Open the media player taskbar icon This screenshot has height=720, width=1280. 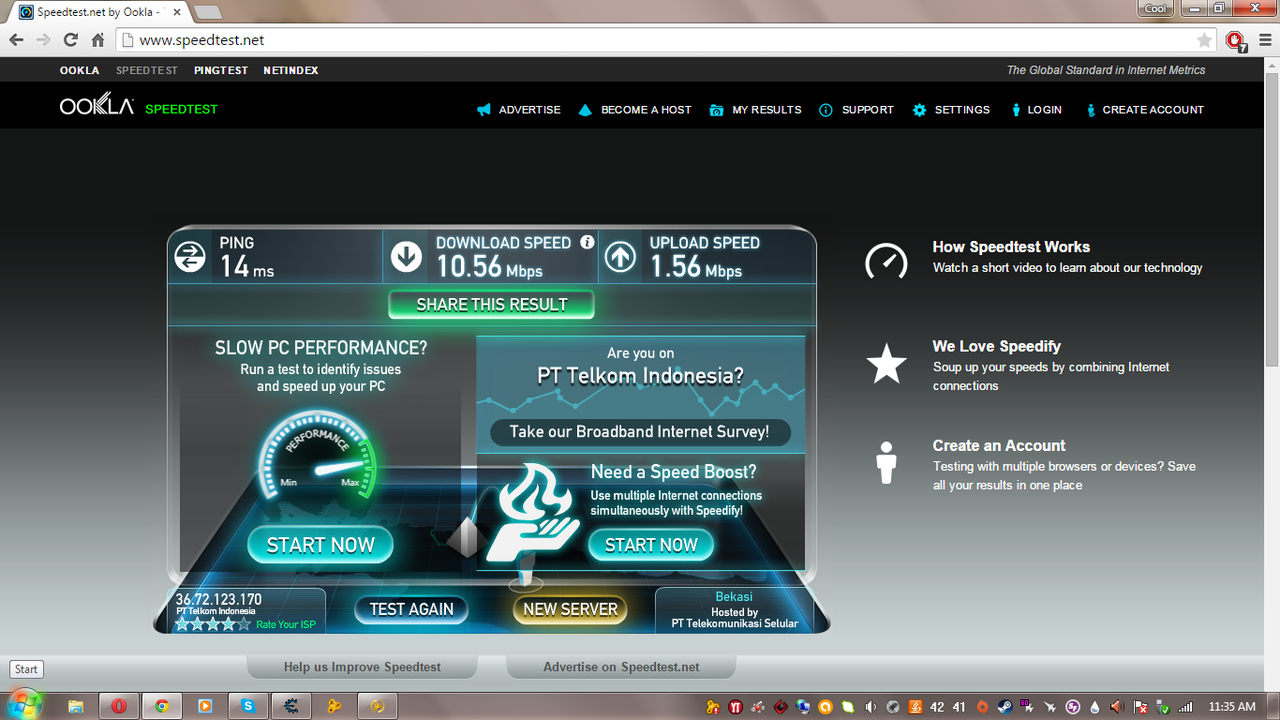pos(205,706)
